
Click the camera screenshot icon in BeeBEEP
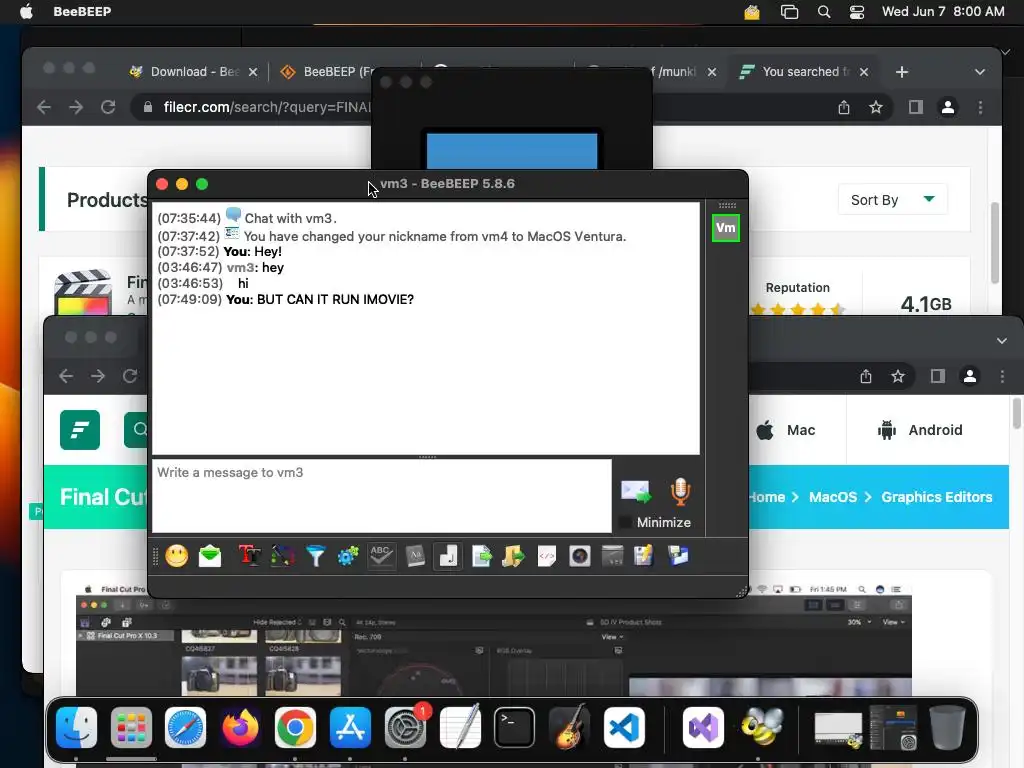(580, 556)
